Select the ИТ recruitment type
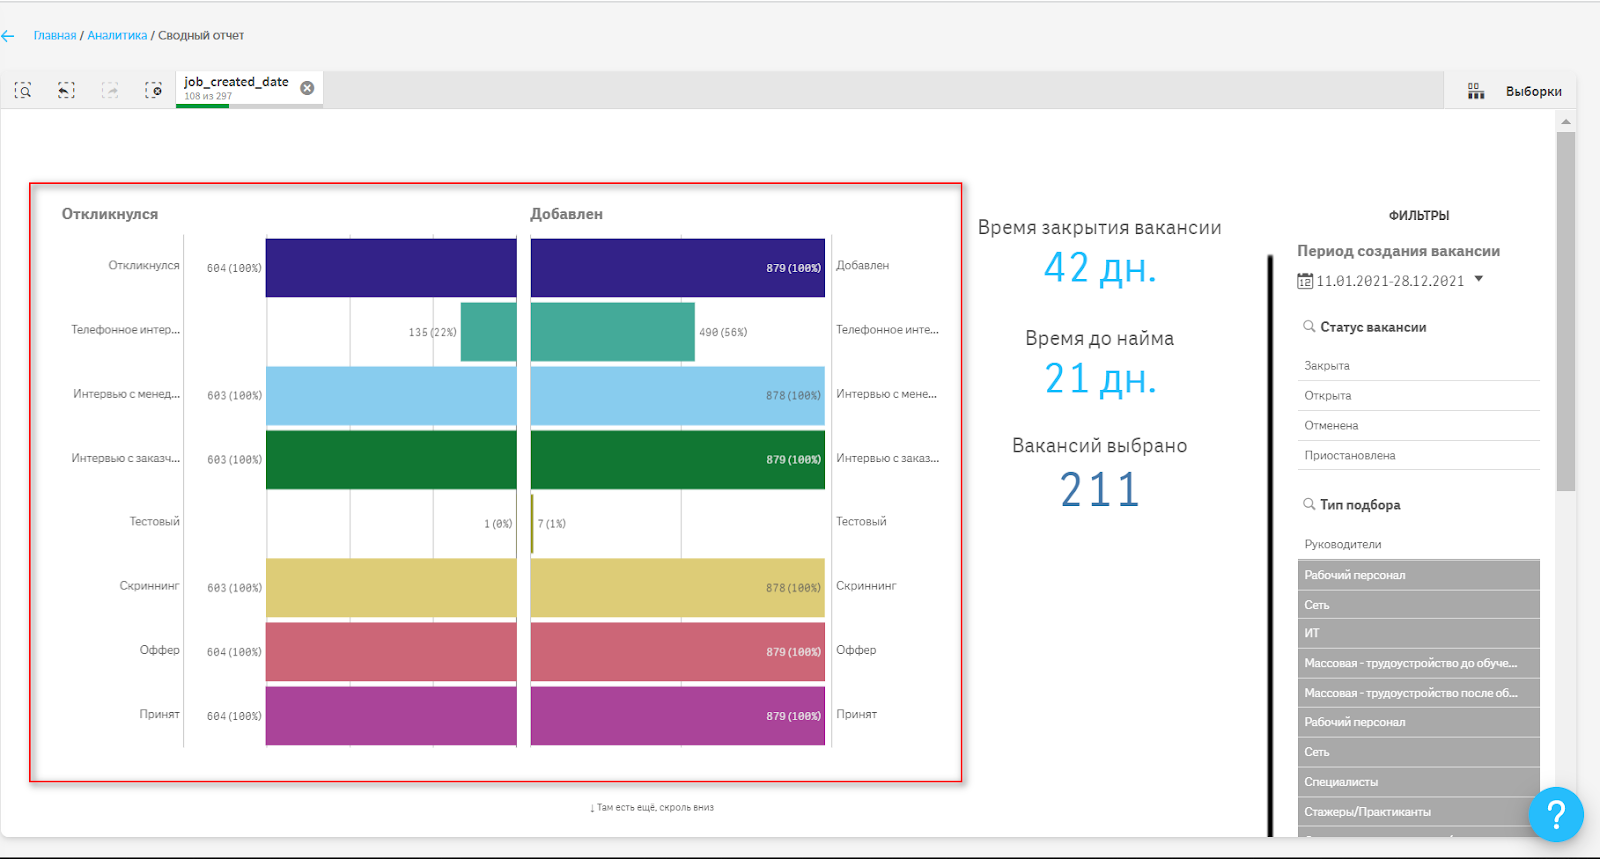Viewport: 1600px width, 859px height. (1418, 633)
